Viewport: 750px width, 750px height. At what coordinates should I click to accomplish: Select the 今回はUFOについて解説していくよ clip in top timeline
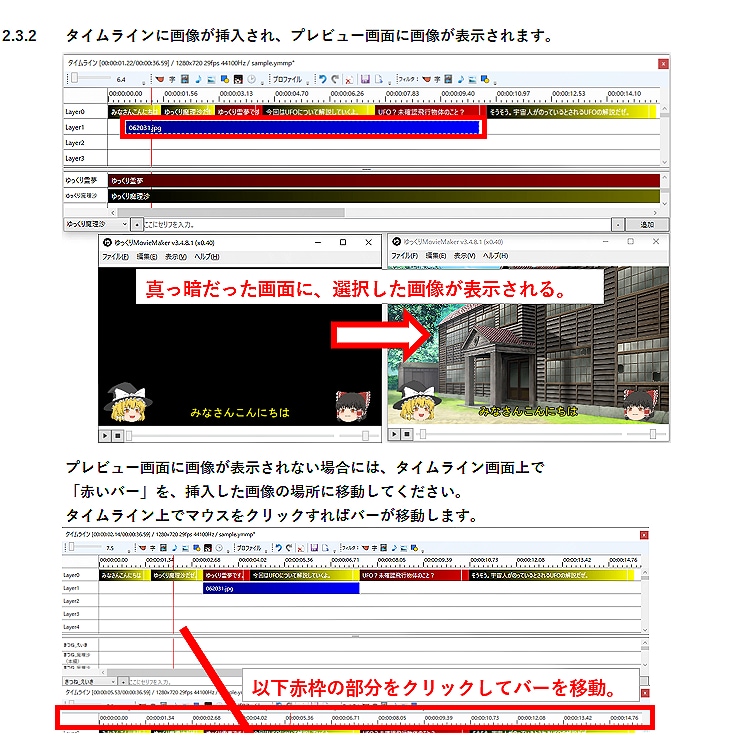click(319, 112)
